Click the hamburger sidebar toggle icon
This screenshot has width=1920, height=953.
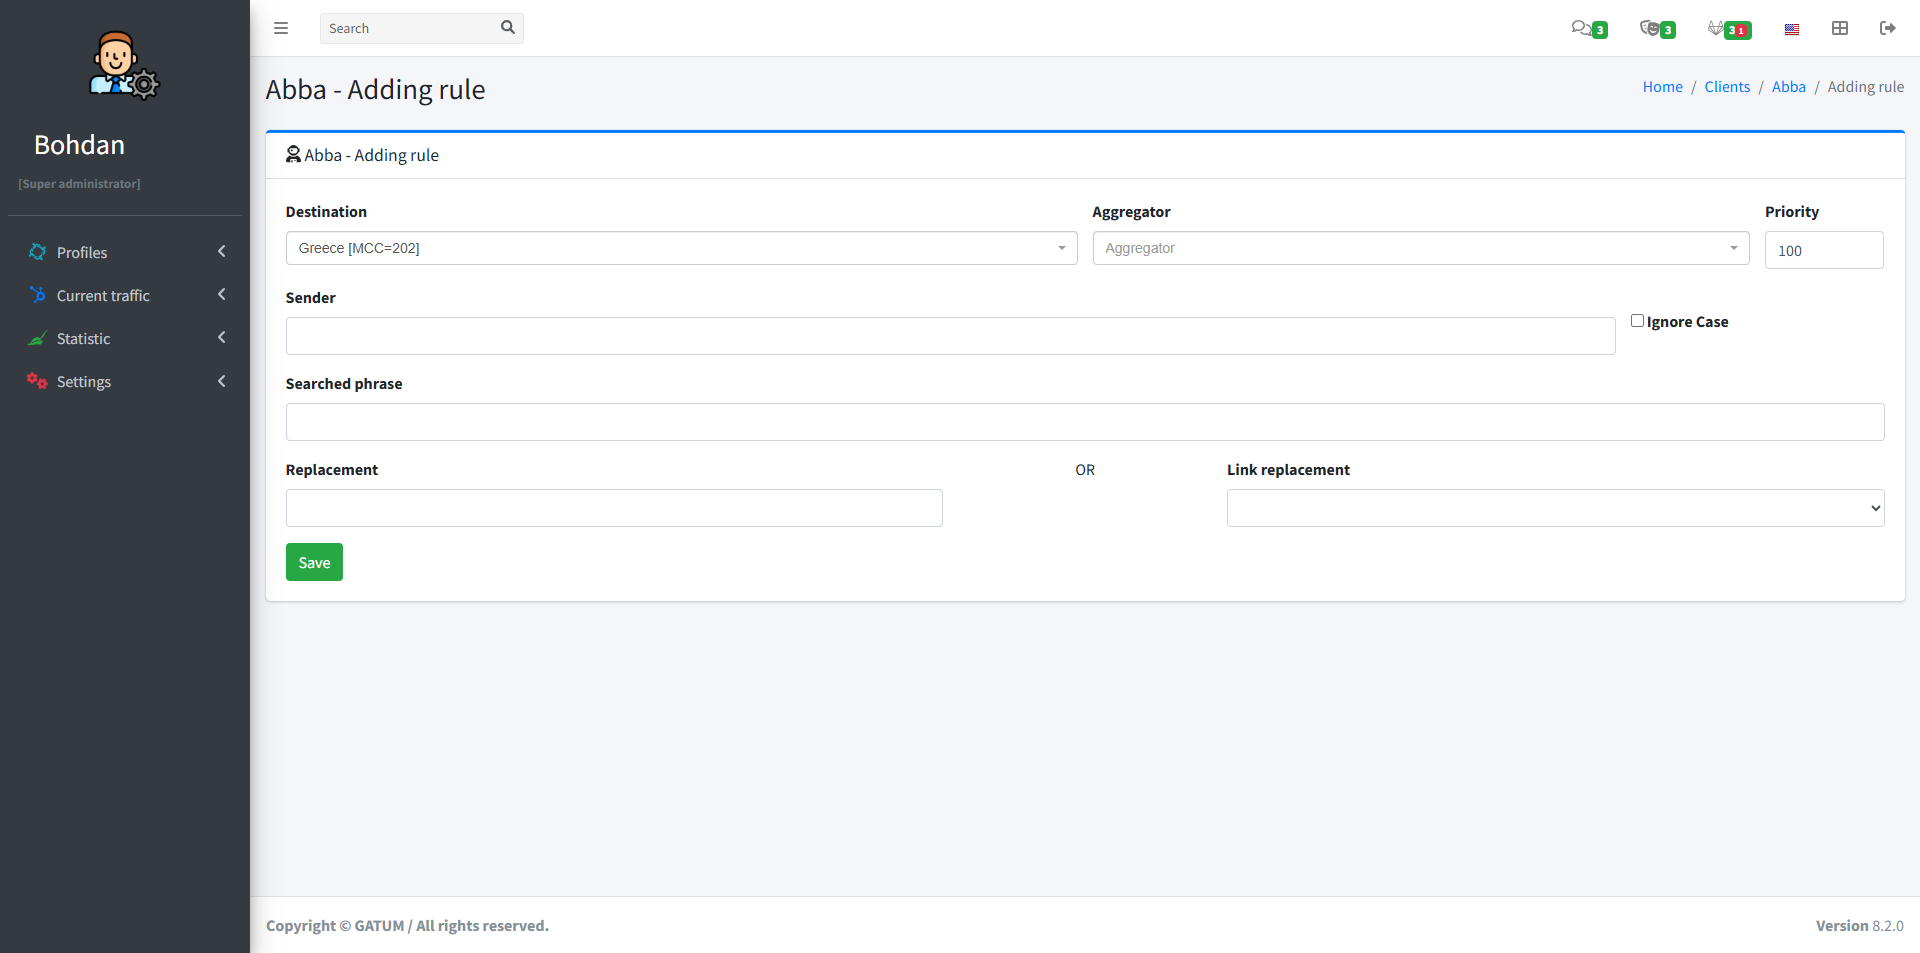click(281, 28)
